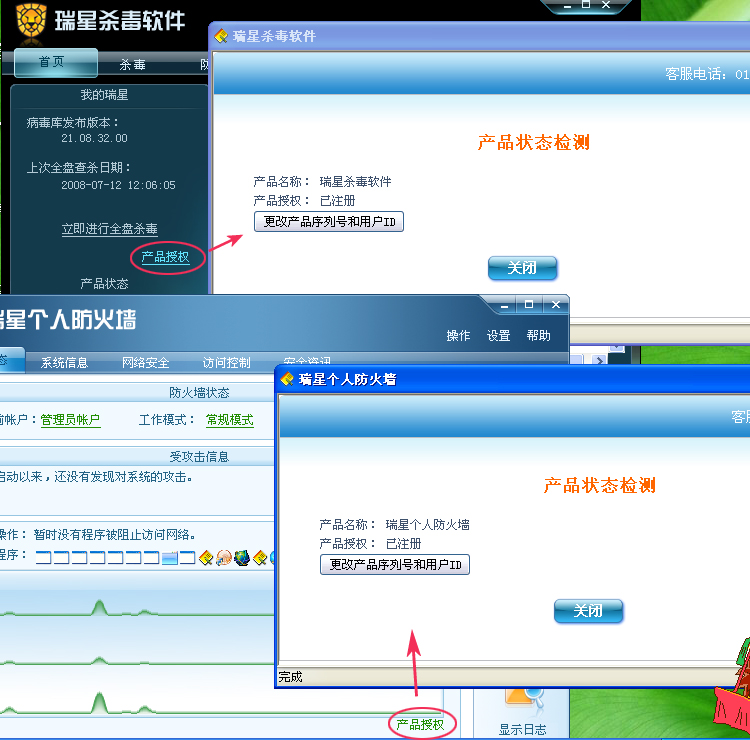Click 产品授权 link at firewall bottom
750x740 pixels.
420,724
